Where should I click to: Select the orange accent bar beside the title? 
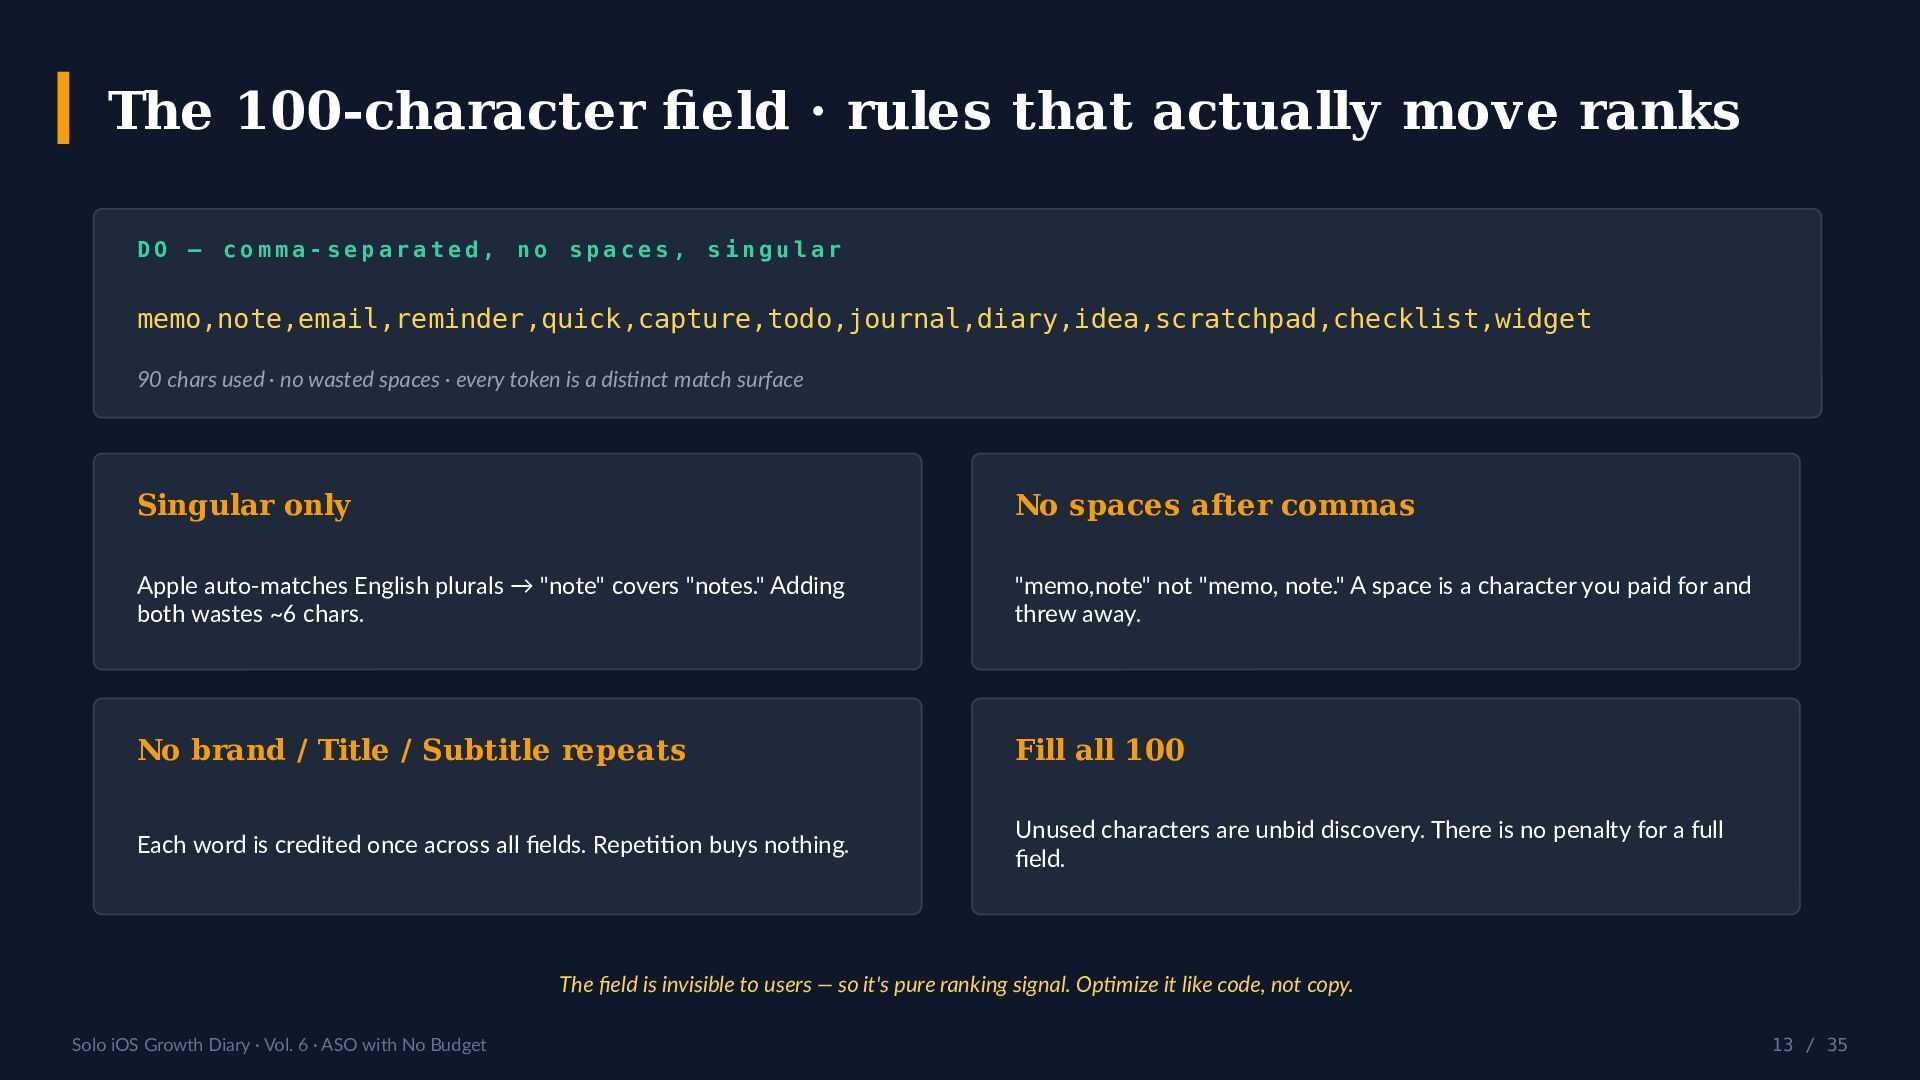tap(64, 108)
